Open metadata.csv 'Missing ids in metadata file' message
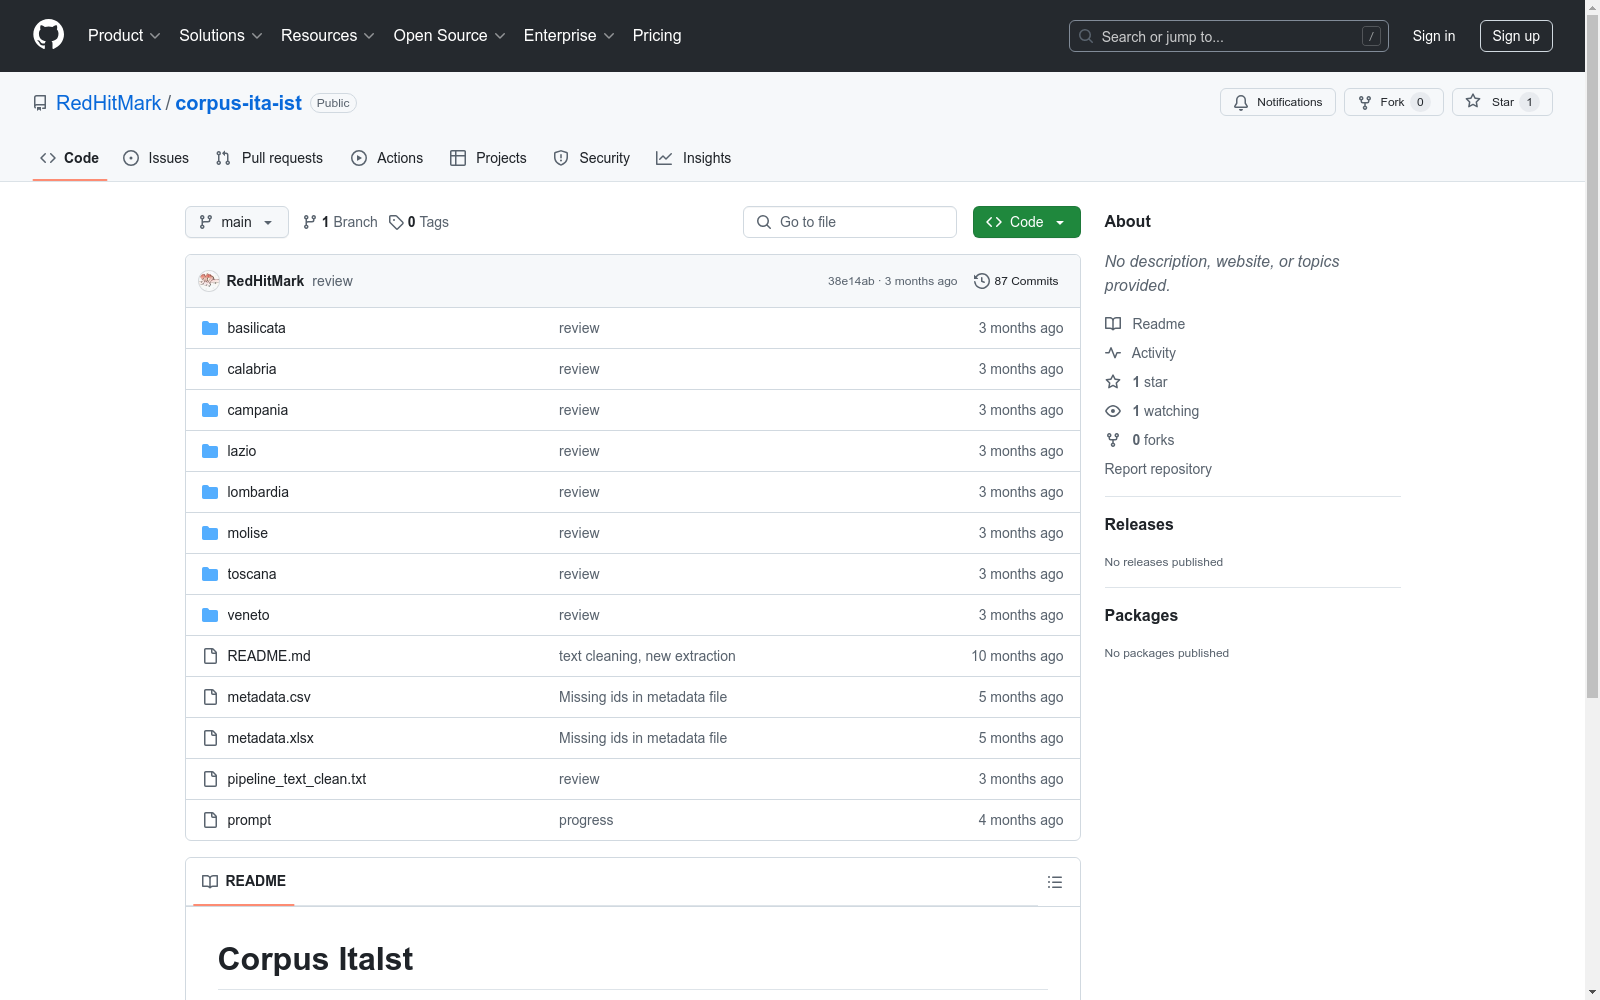This screenshot has width=1600, height=1000. 643,697
